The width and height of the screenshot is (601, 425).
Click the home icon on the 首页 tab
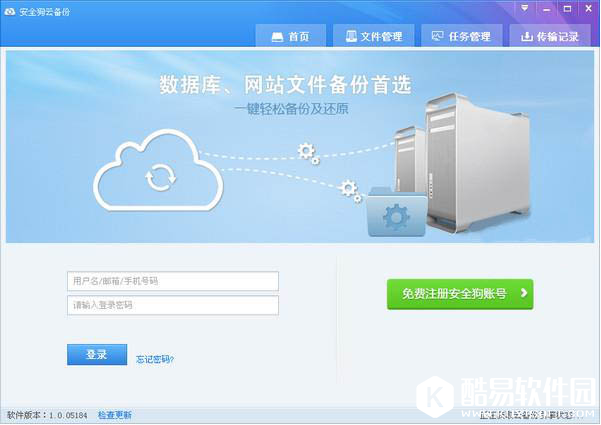277,37
